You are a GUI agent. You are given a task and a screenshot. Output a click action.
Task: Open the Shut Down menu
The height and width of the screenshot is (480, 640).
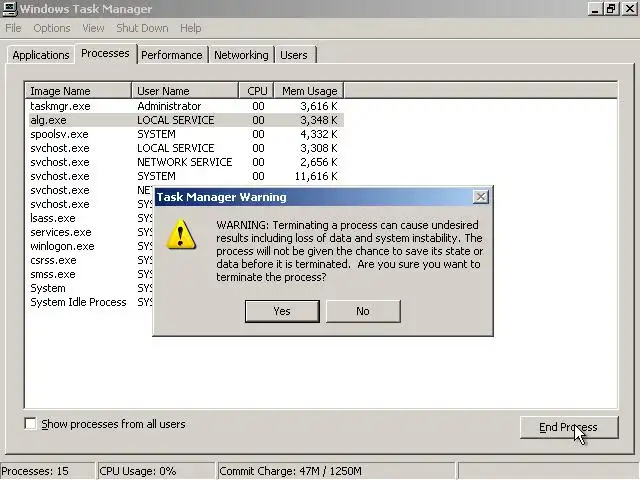tap(142, 28)
